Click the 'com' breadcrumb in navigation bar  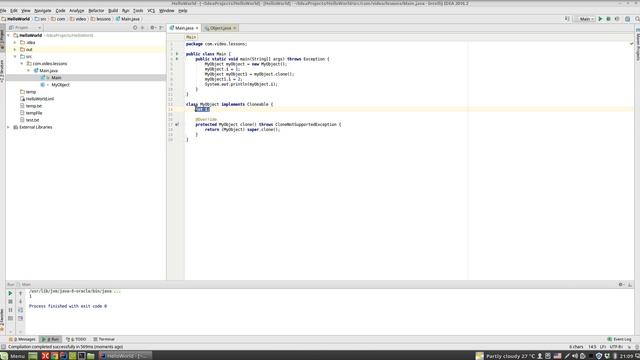[58, 19]
